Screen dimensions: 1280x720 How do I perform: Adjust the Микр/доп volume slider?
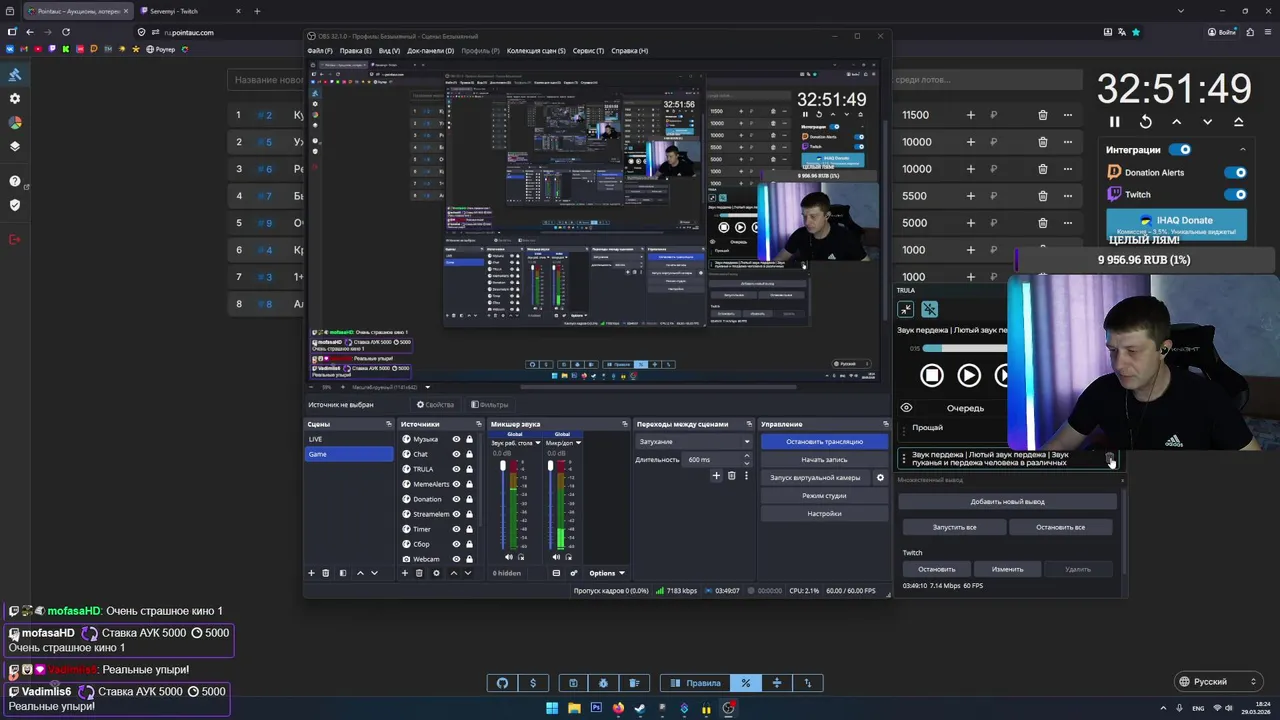click(550, 505)
